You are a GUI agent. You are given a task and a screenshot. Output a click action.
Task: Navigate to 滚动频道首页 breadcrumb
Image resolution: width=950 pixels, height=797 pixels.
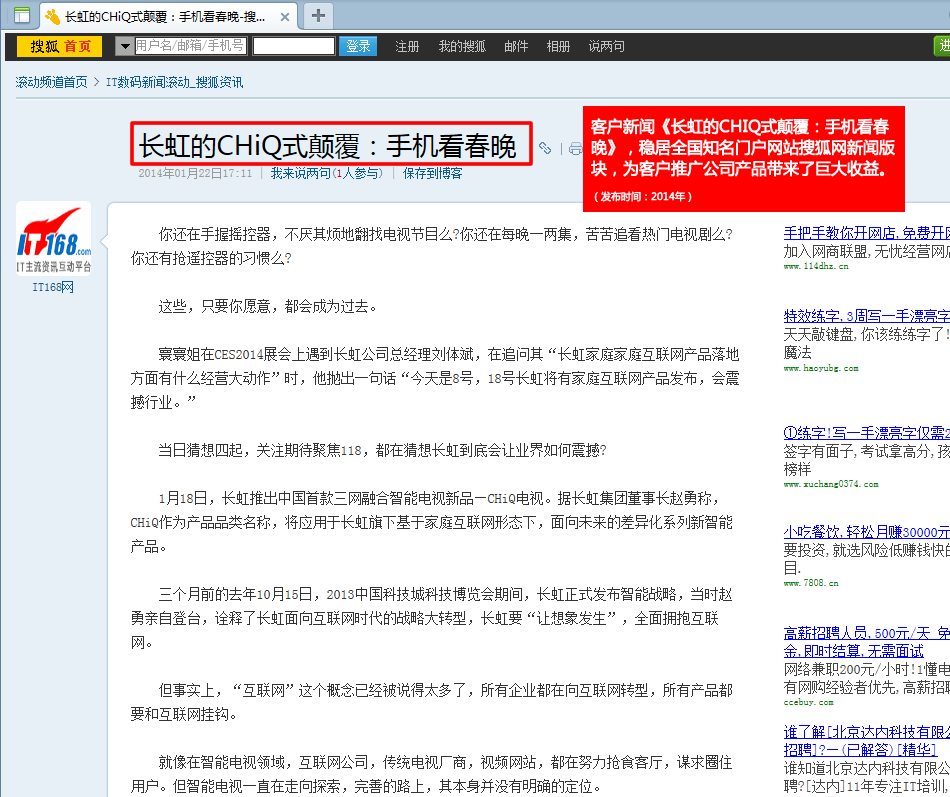coord(51,82)
